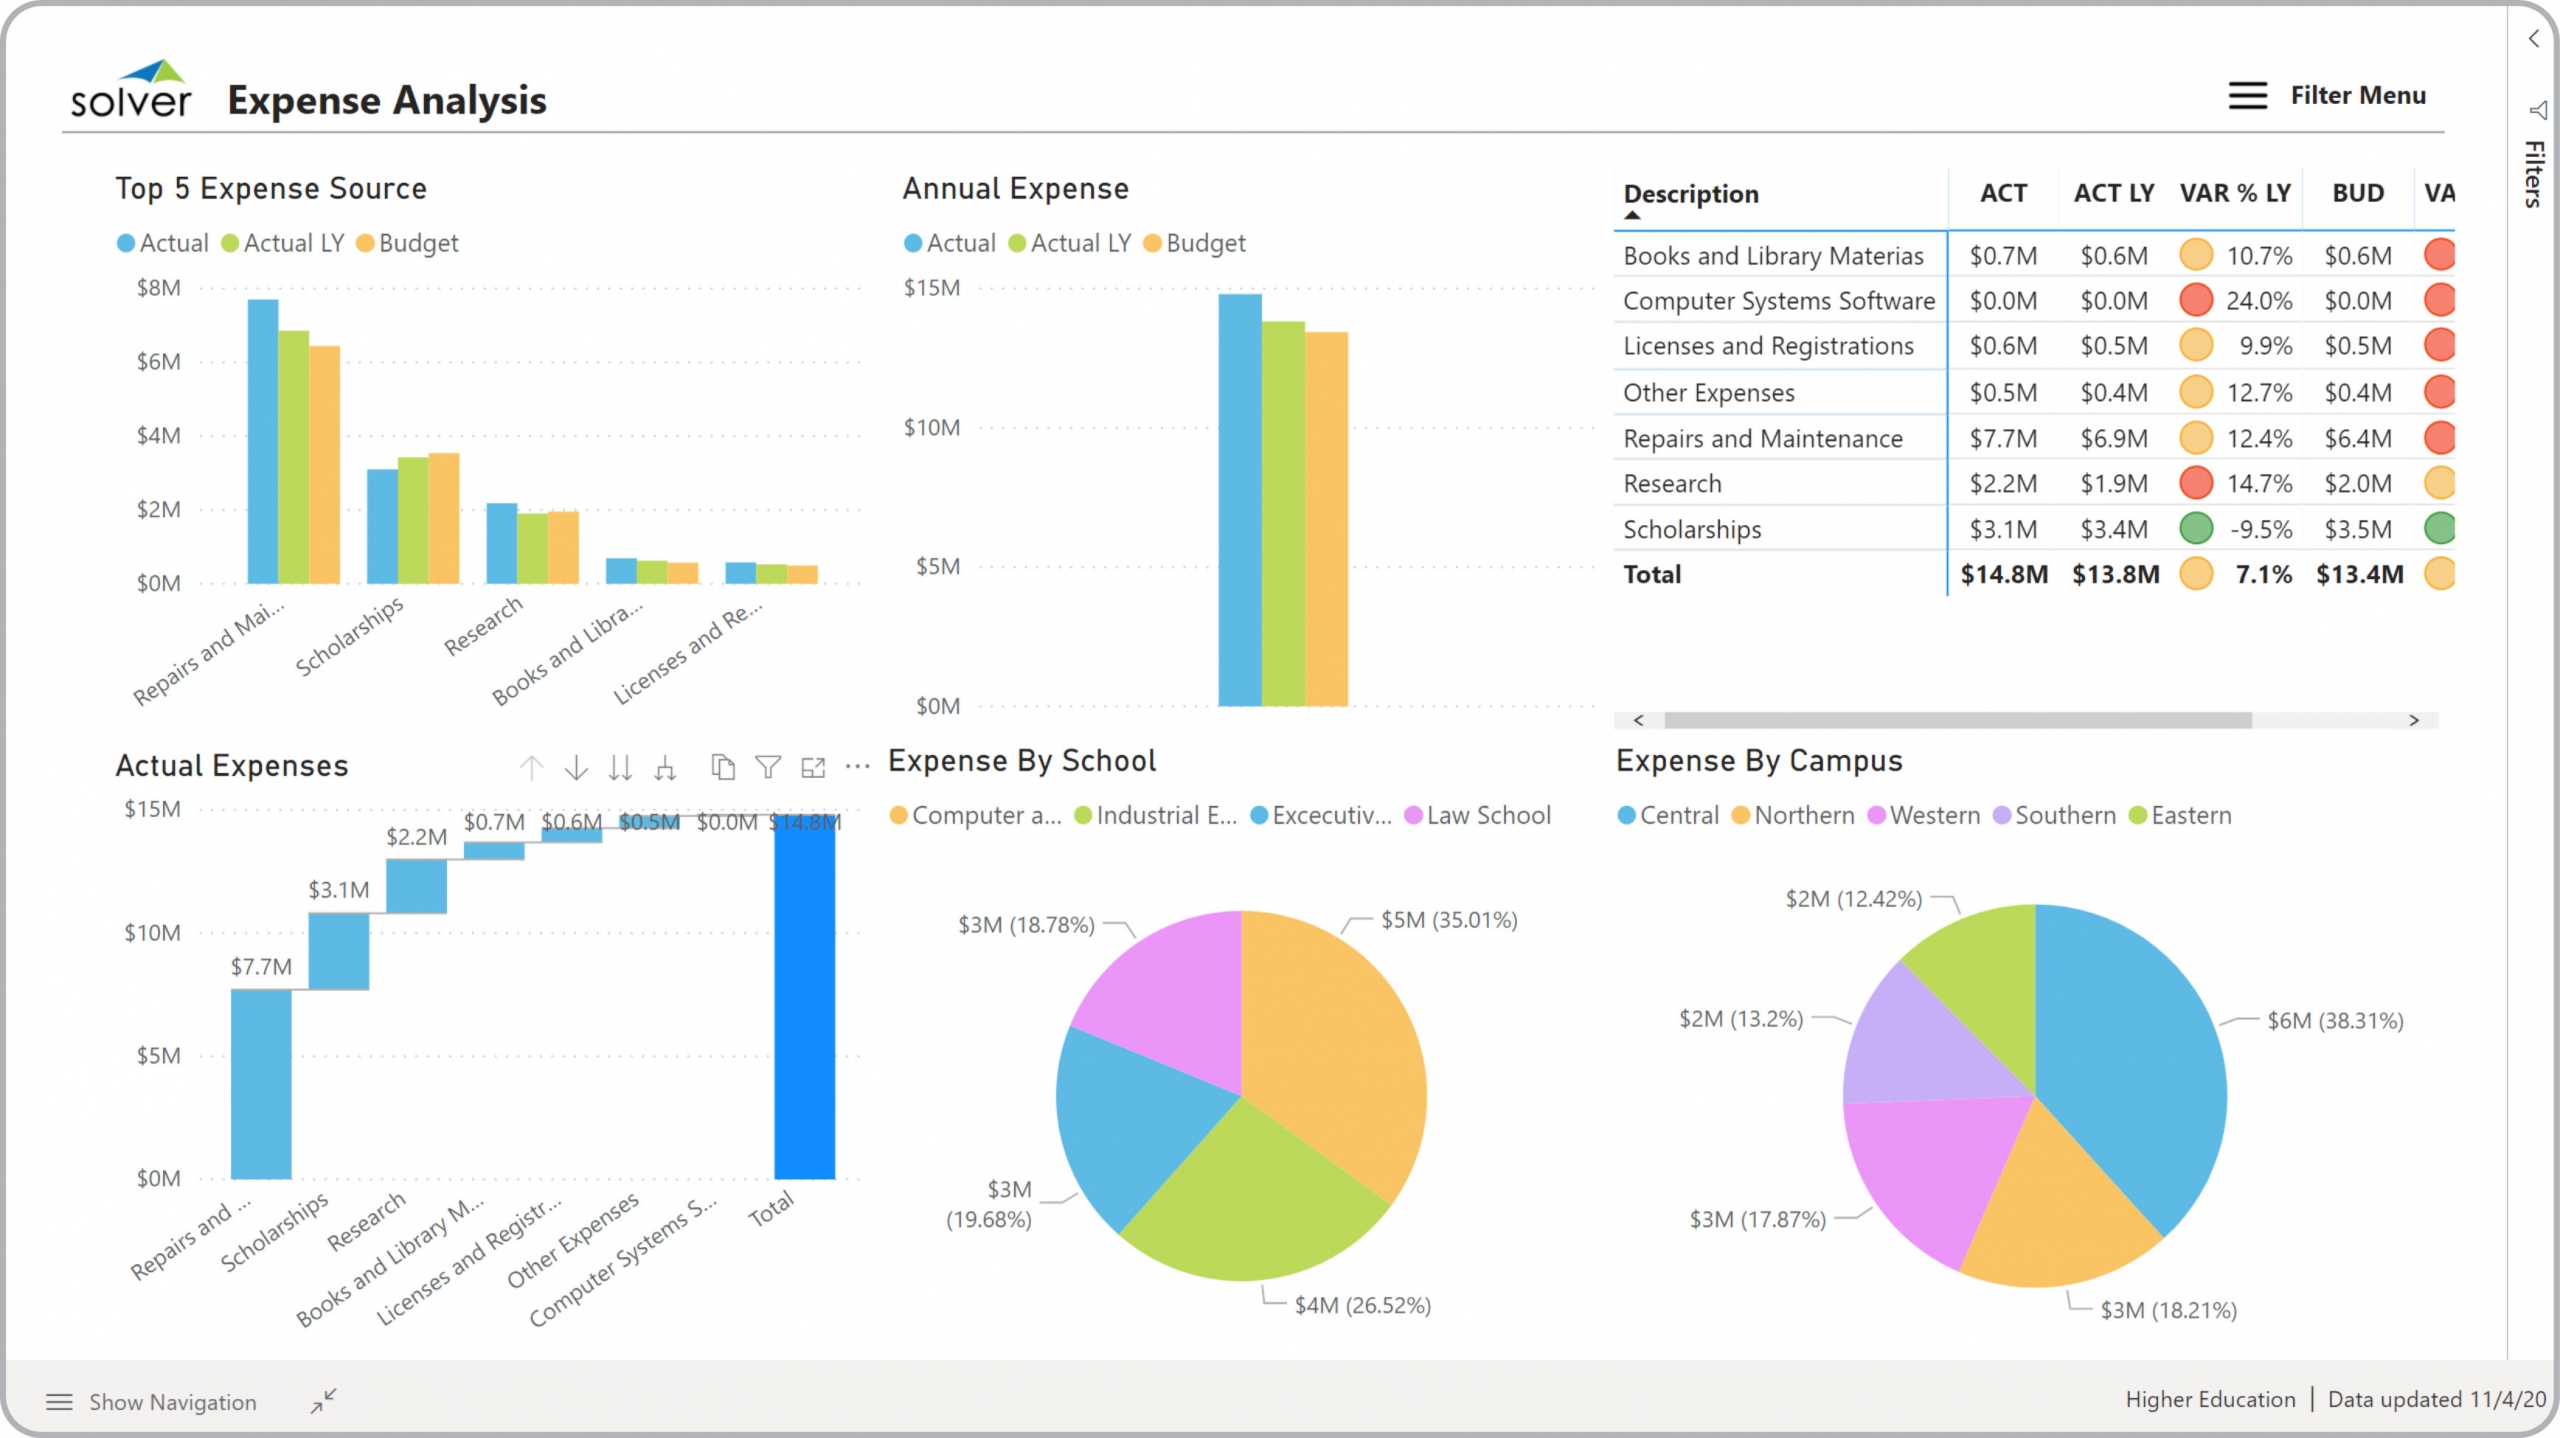Select the drill-down arrow on Actual Expenses
Viewport: 2560px width, 1438px height.
[576, 768]
